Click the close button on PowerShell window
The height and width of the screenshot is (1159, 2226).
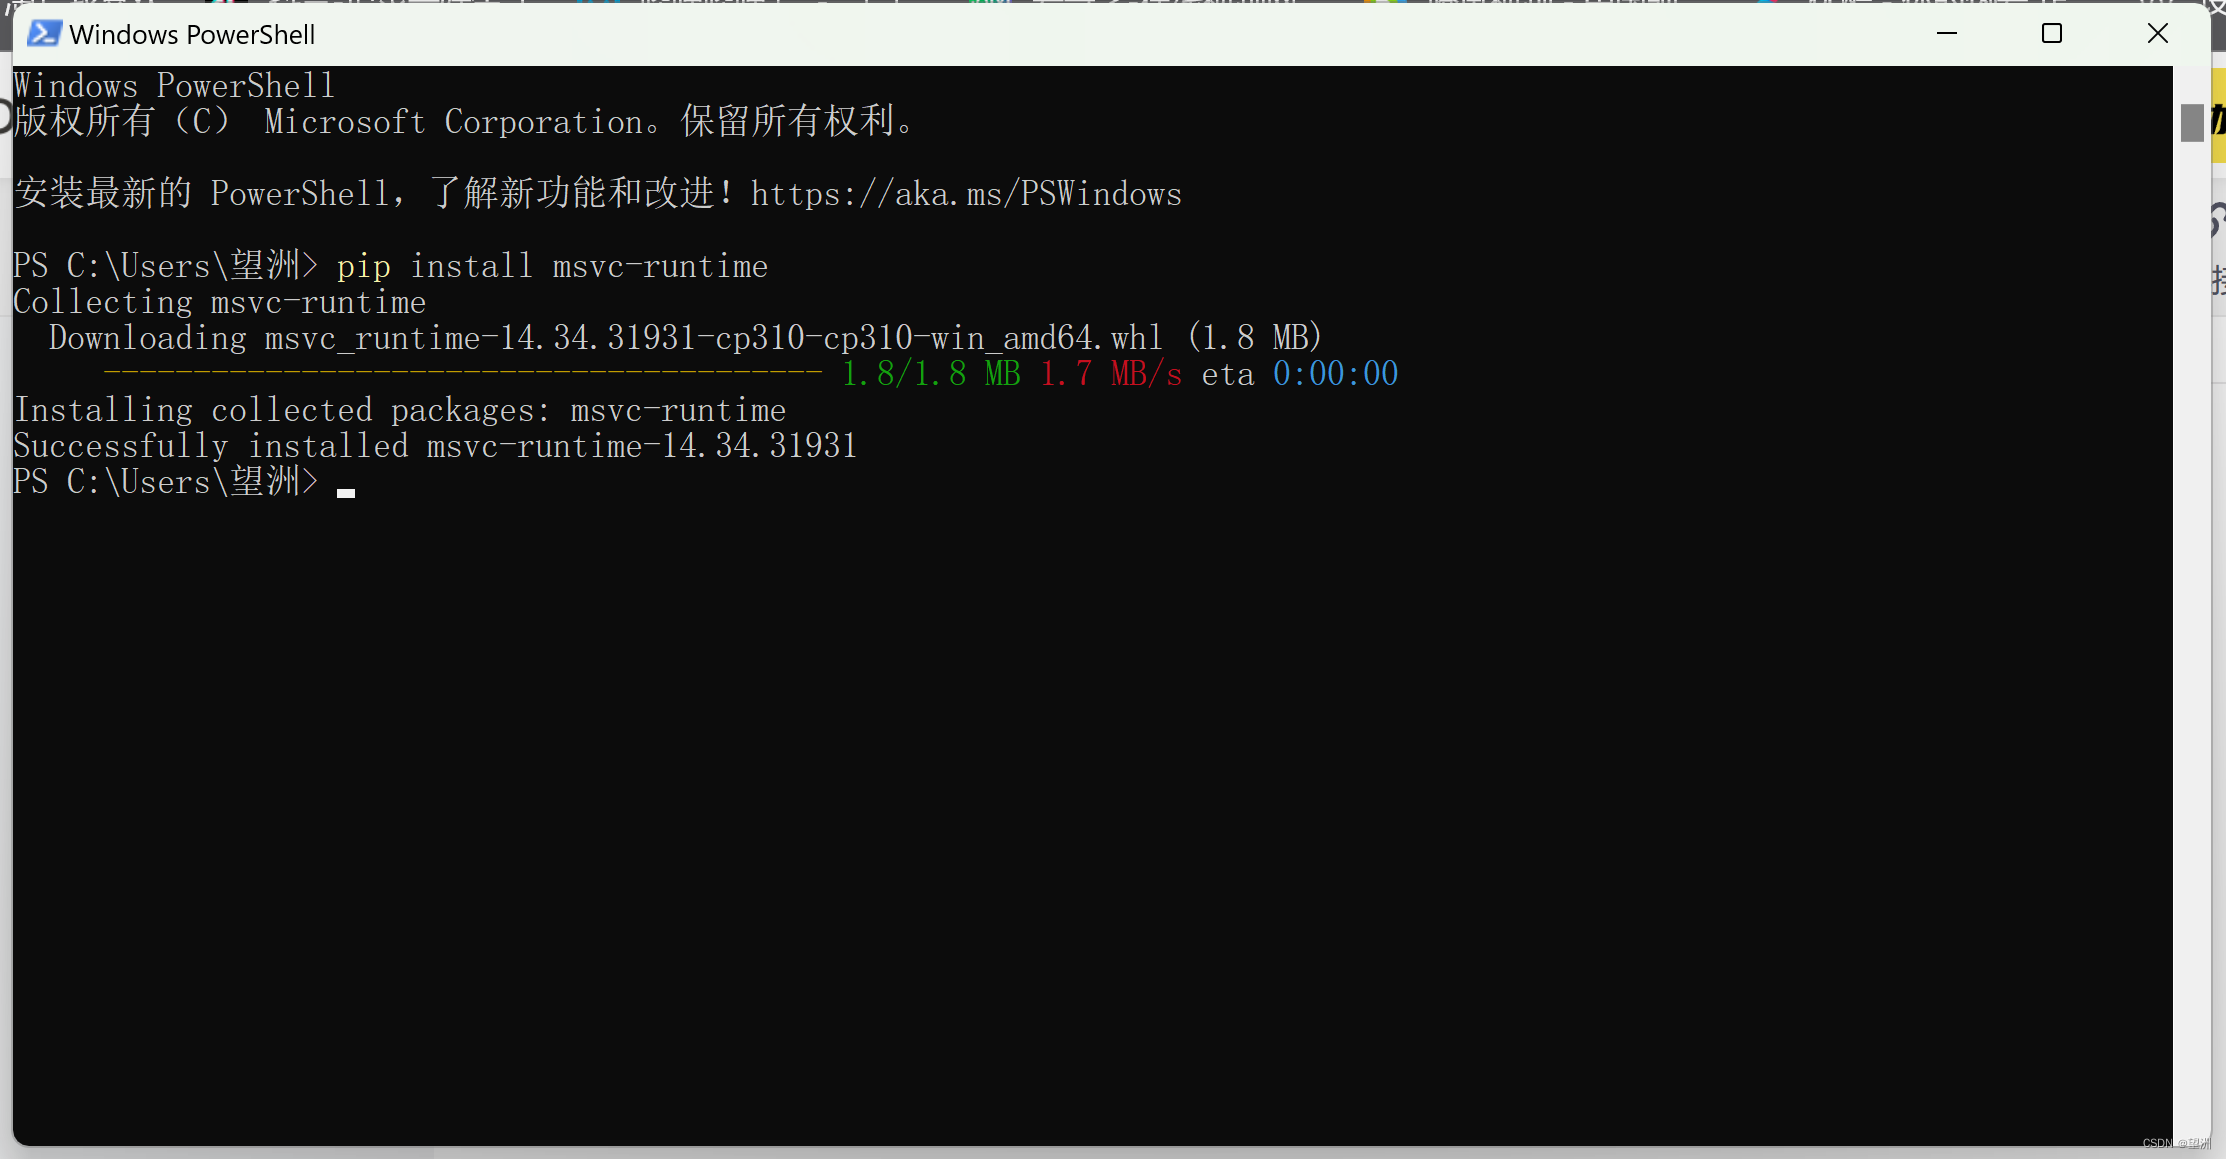(x=2157, y=34)
